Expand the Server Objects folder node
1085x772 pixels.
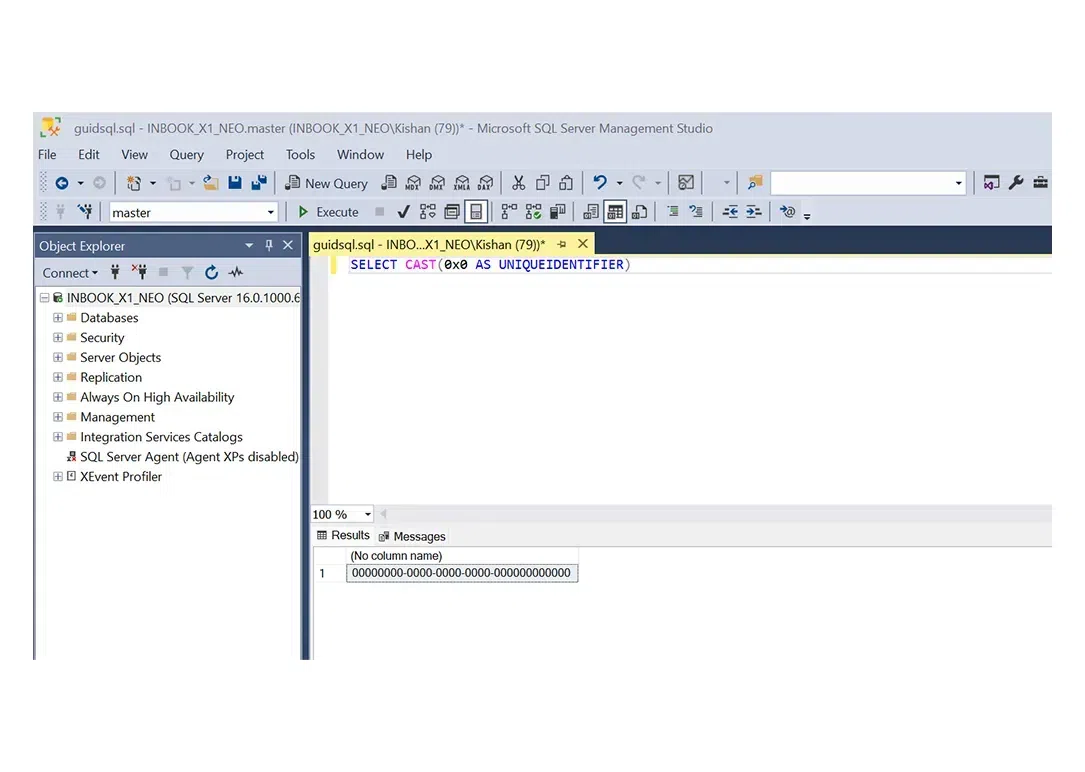pyautogui.click(x=58, y=358)
